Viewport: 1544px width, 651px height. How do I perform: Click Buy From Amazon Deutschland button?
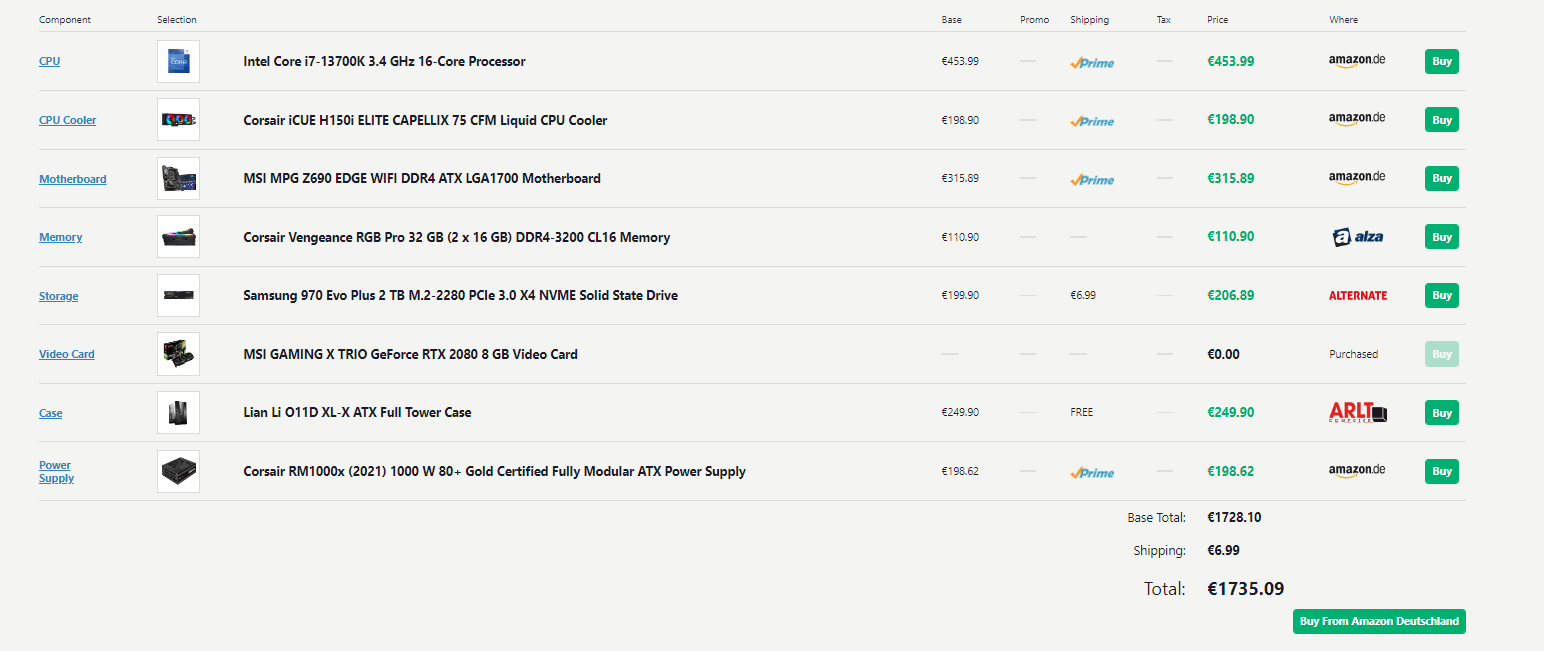click(x=1378, y=621)
